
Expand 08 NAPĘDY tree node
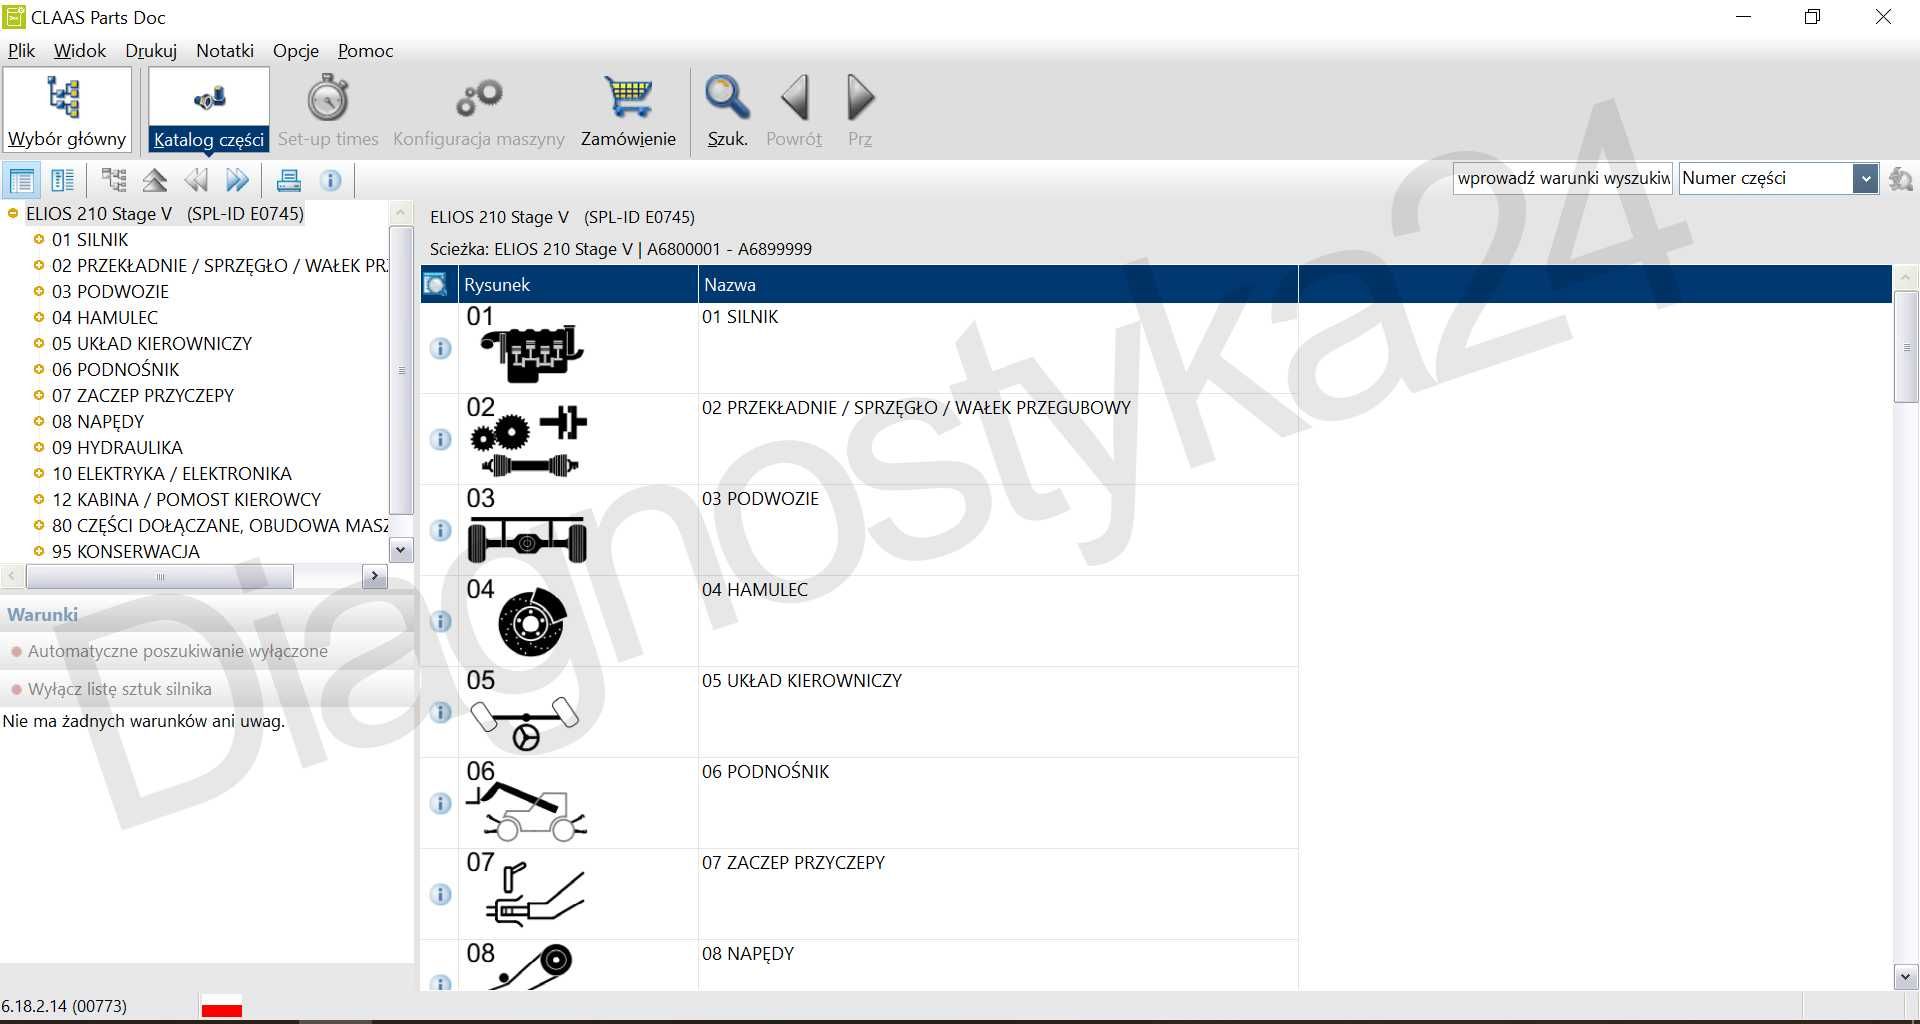[39, 421]
